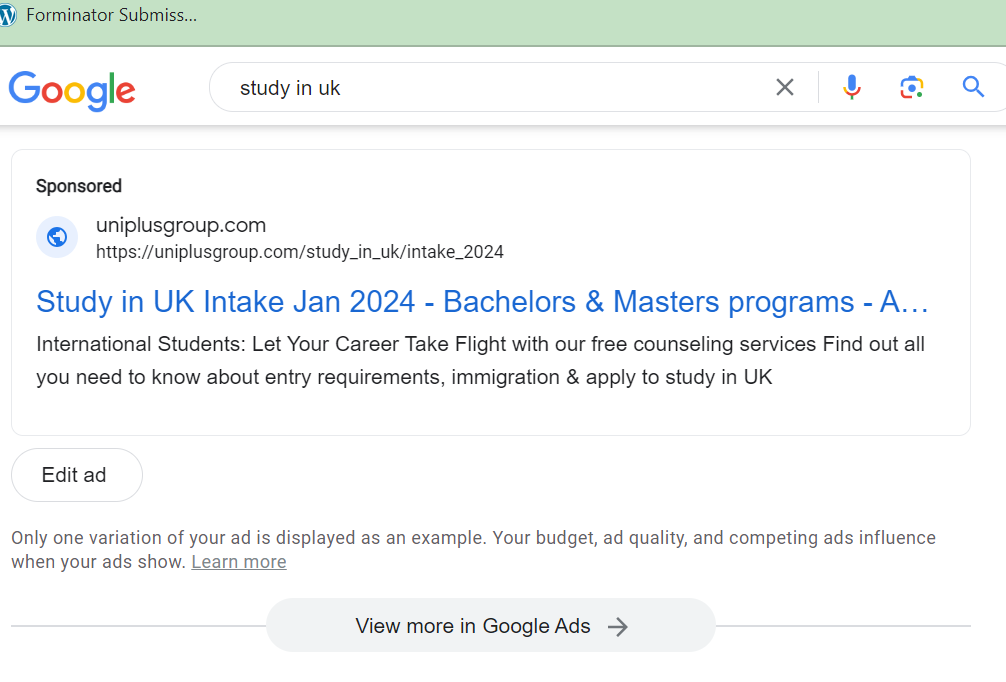Click the arrow icon after 'Google Ads'

tap(618, 627)
